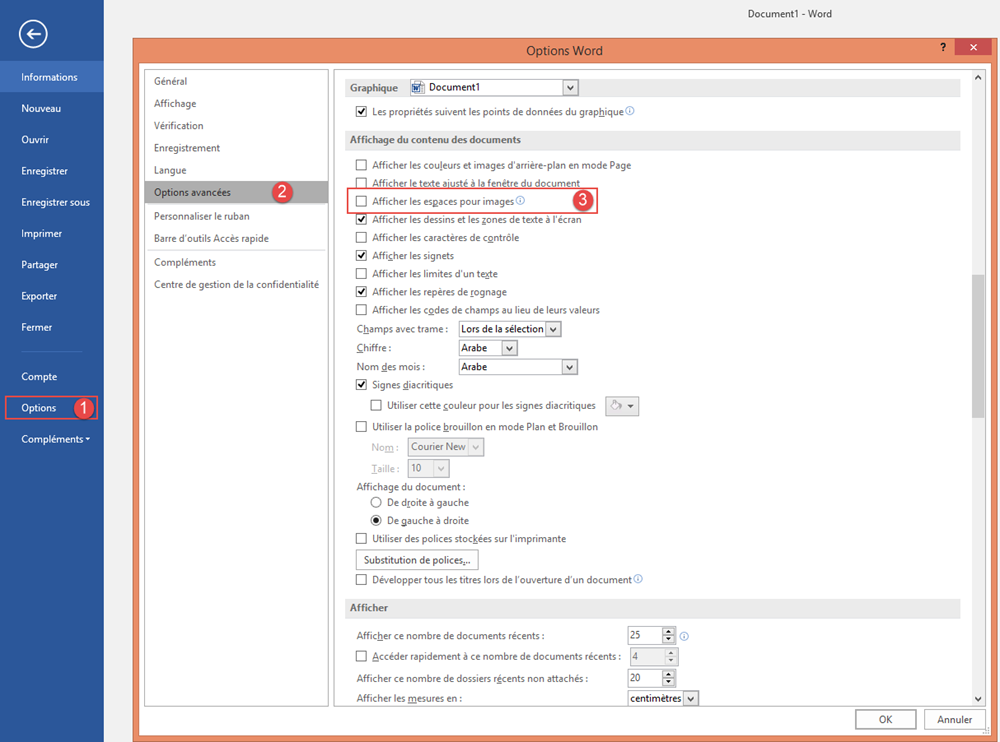This screenshot has height=742, width=1000.
Task: Click the Help question mark icon
Action: point(942,47)
